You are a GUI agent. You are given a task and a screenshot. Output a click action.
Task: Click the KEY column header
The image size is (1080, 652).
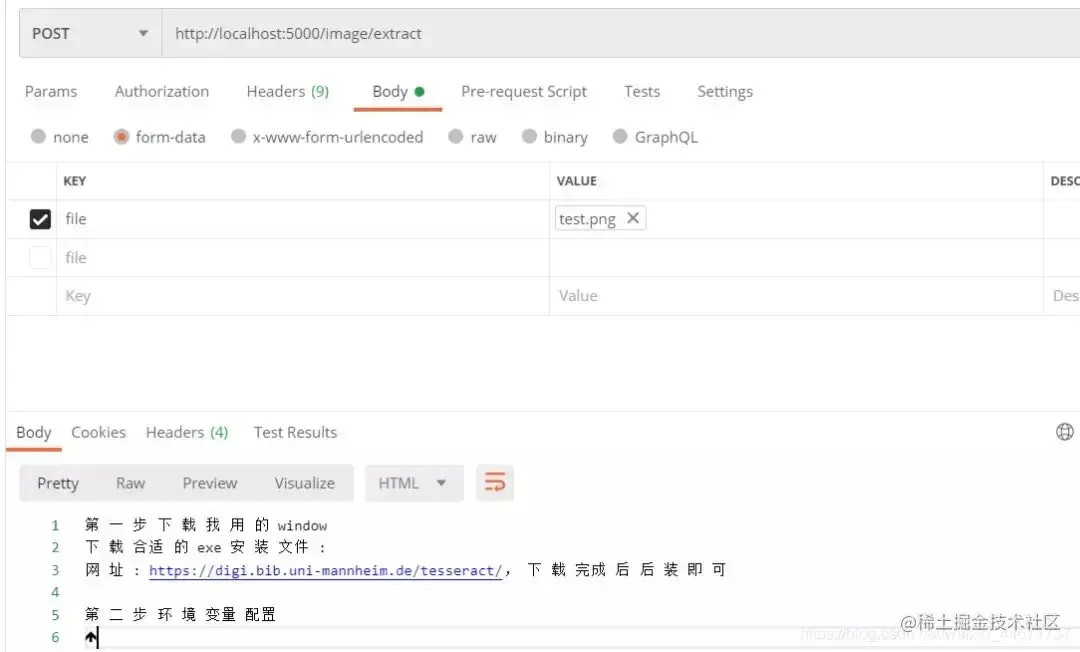tap(74, 181)
